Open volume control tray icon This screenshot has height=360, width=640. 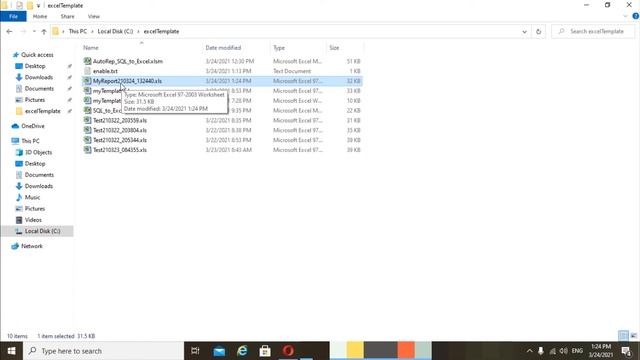564,351
